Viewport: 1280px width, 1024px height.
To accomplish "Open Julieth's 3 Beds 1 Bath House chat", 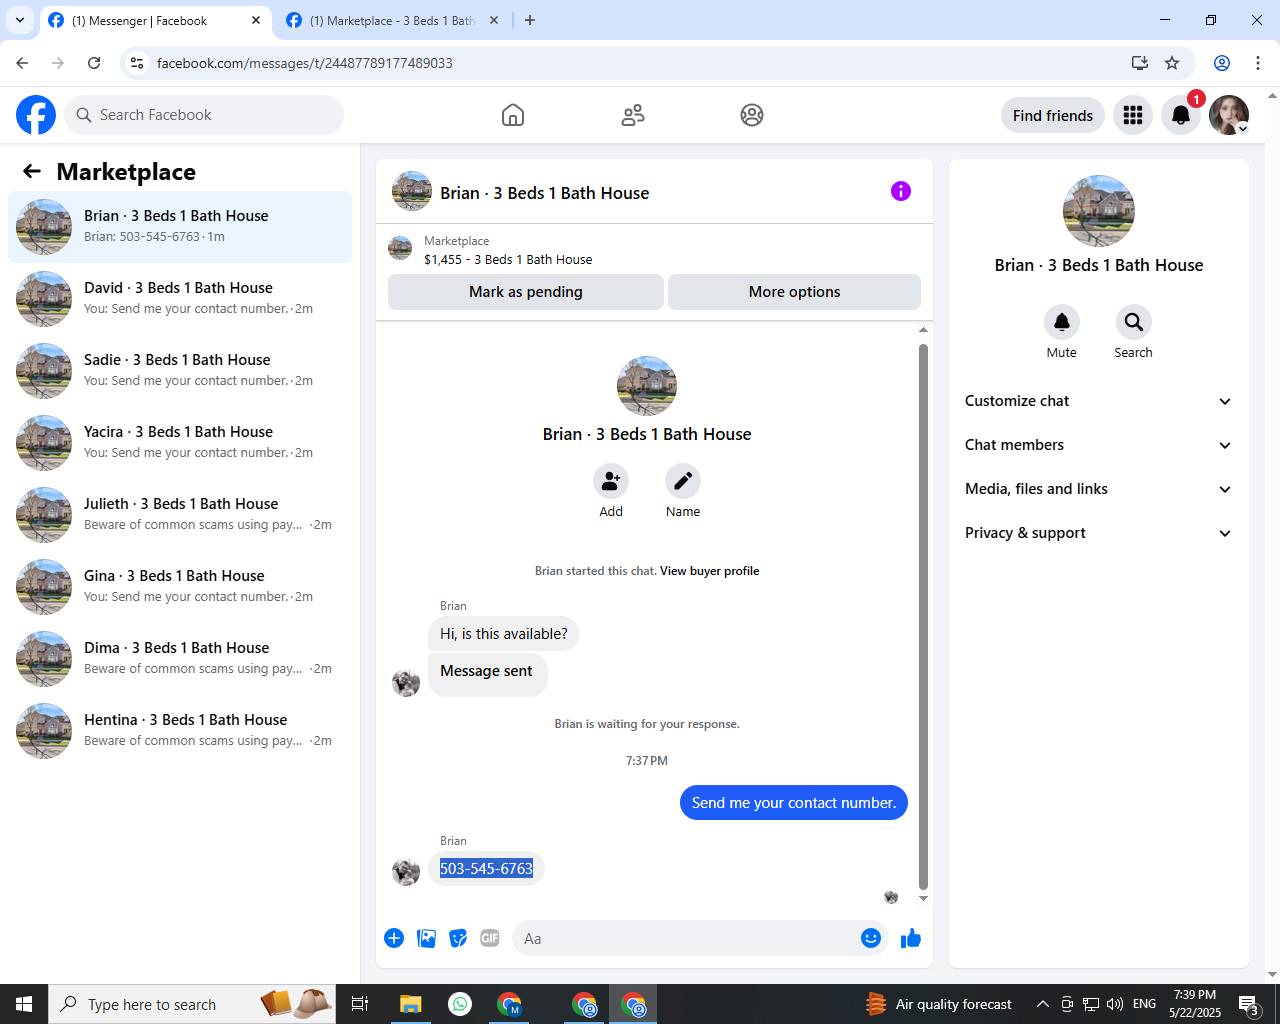I will click(180, 515).
